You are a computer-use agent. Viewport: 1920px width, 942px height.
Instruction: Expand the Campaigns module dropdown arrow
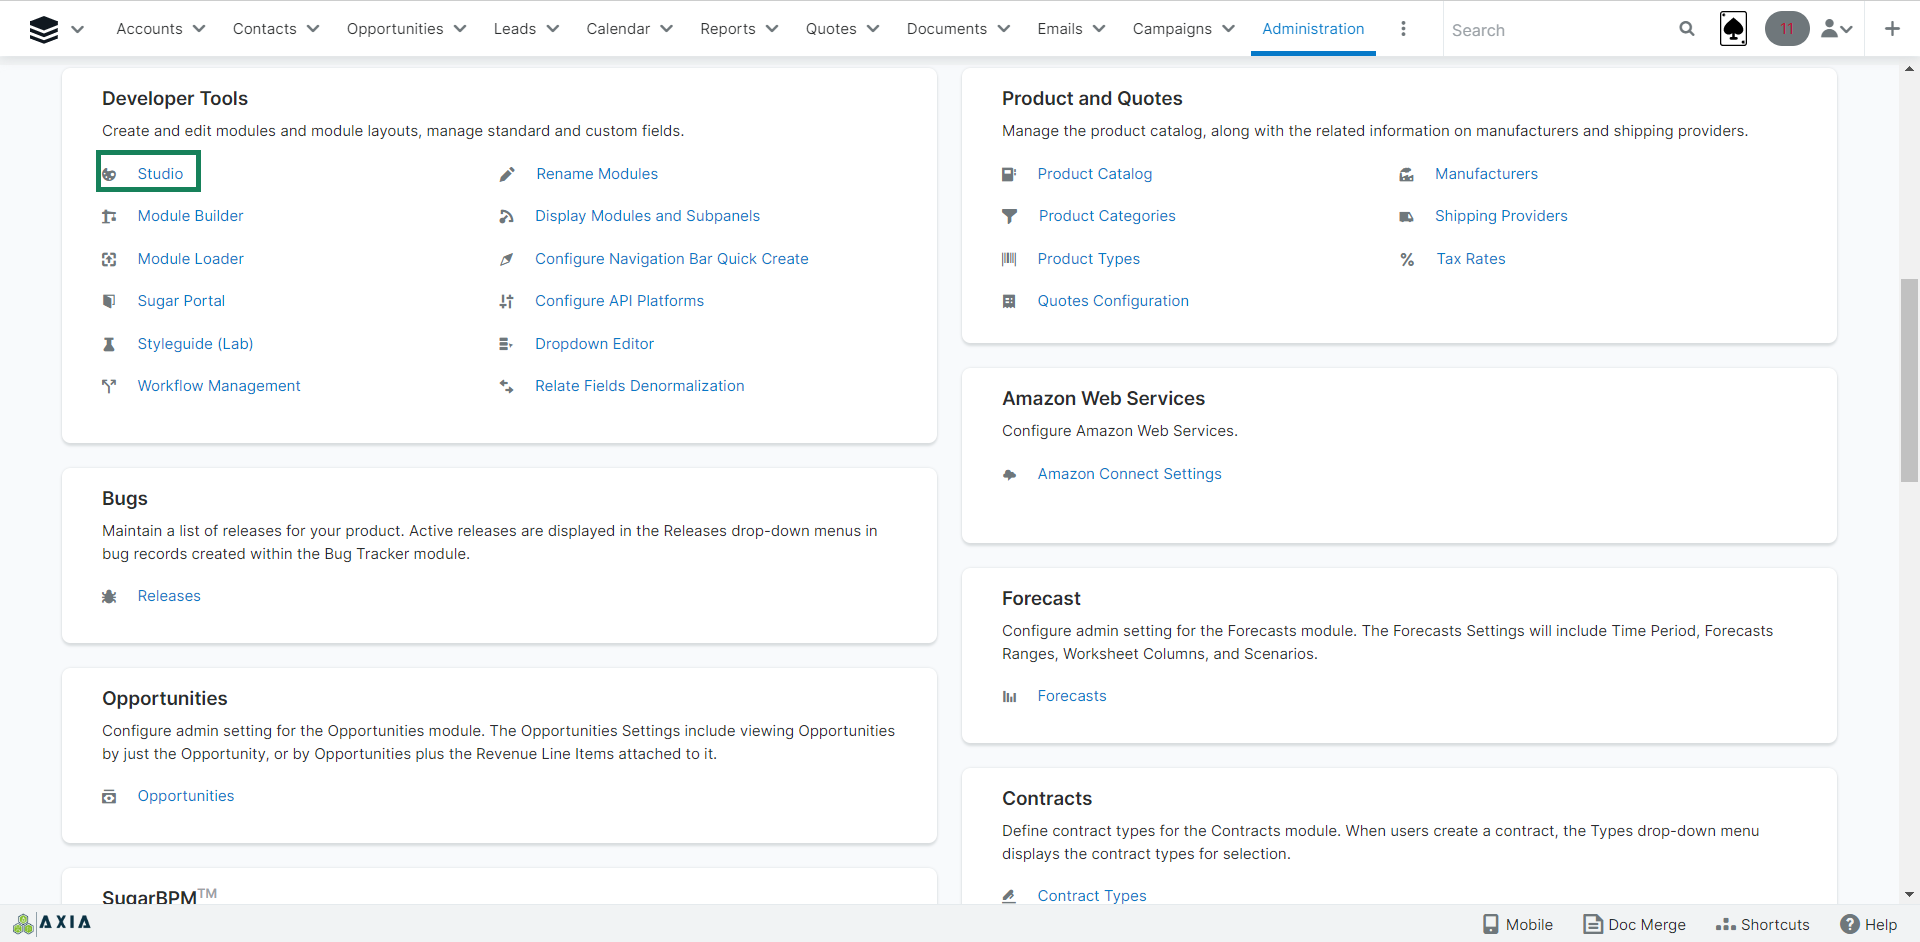point(1228,29)
